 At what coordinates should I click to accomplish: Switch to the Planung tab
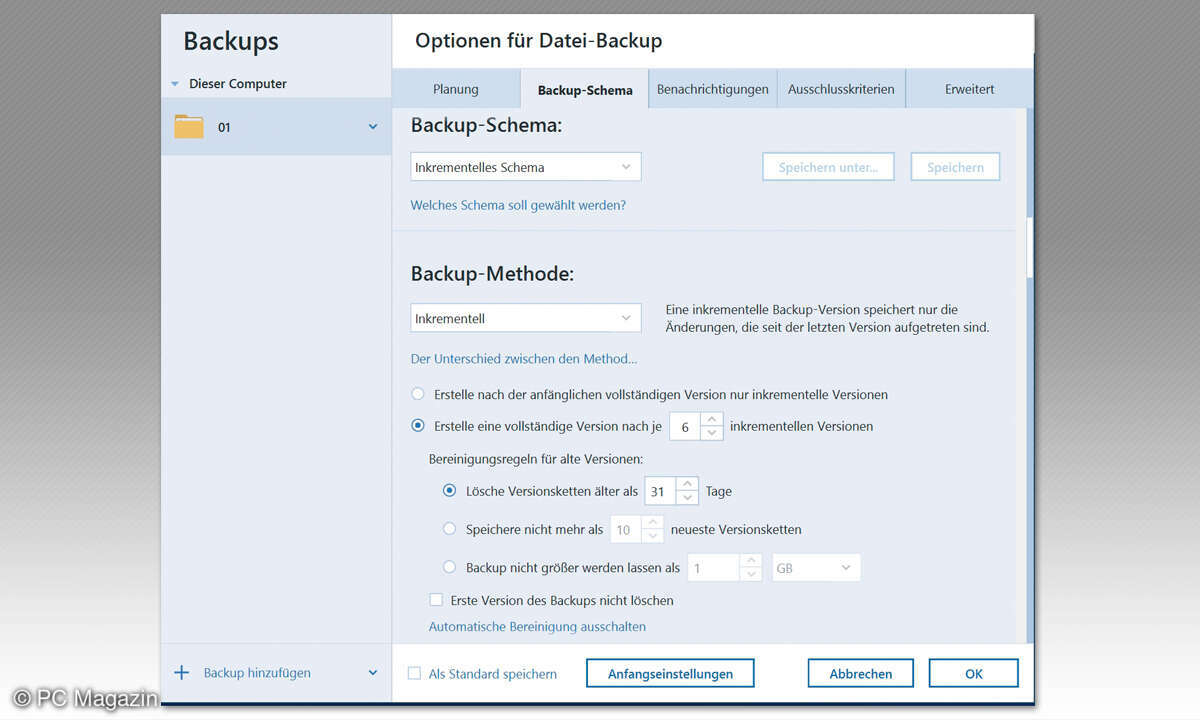point(456,89)
